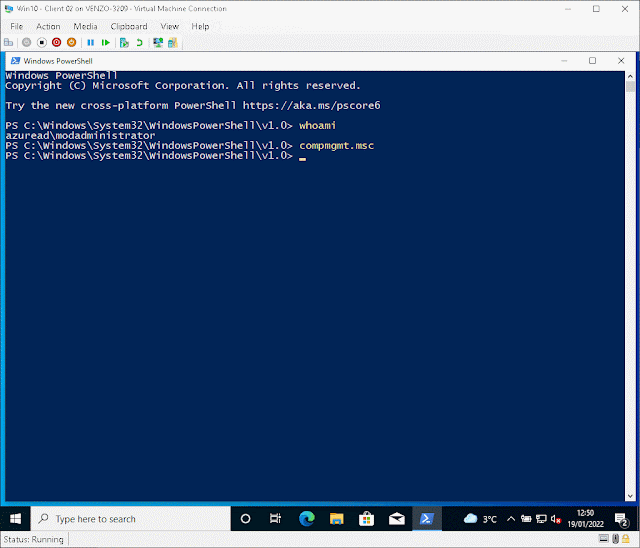Open Task View in taskbar
The image size is (640, 548).
coord(276,519)
